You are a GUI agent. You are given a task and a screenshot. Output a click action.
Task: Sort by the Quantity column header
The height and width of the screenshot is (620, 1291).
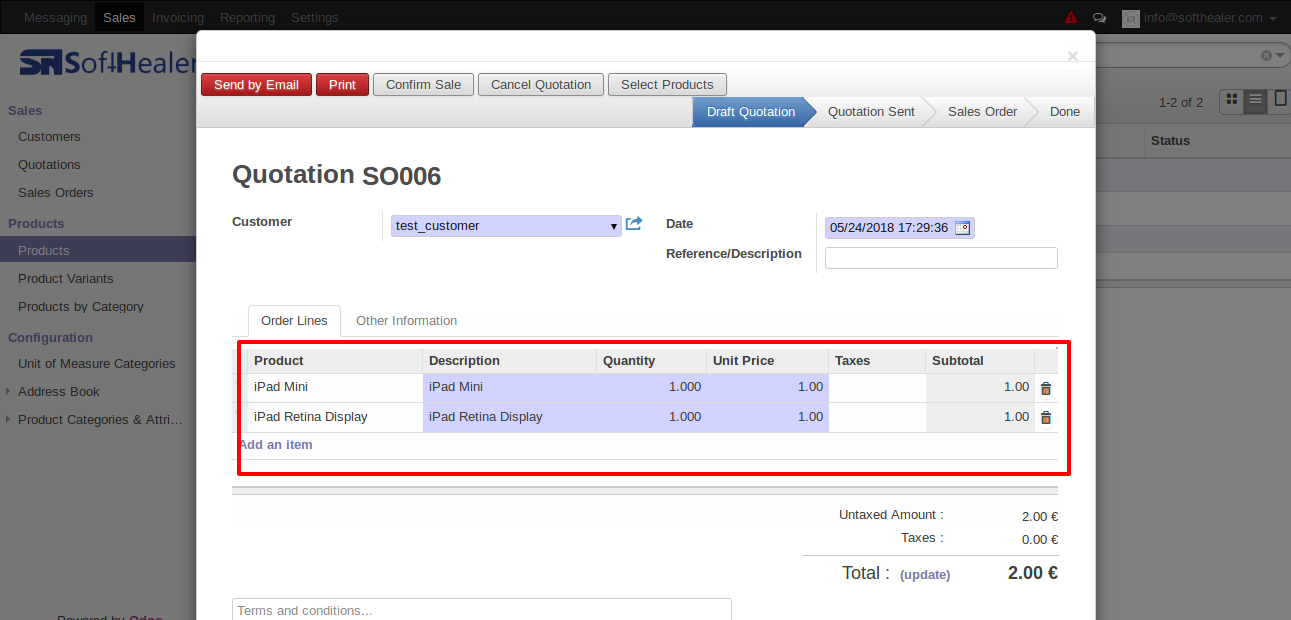pos(652,361)
